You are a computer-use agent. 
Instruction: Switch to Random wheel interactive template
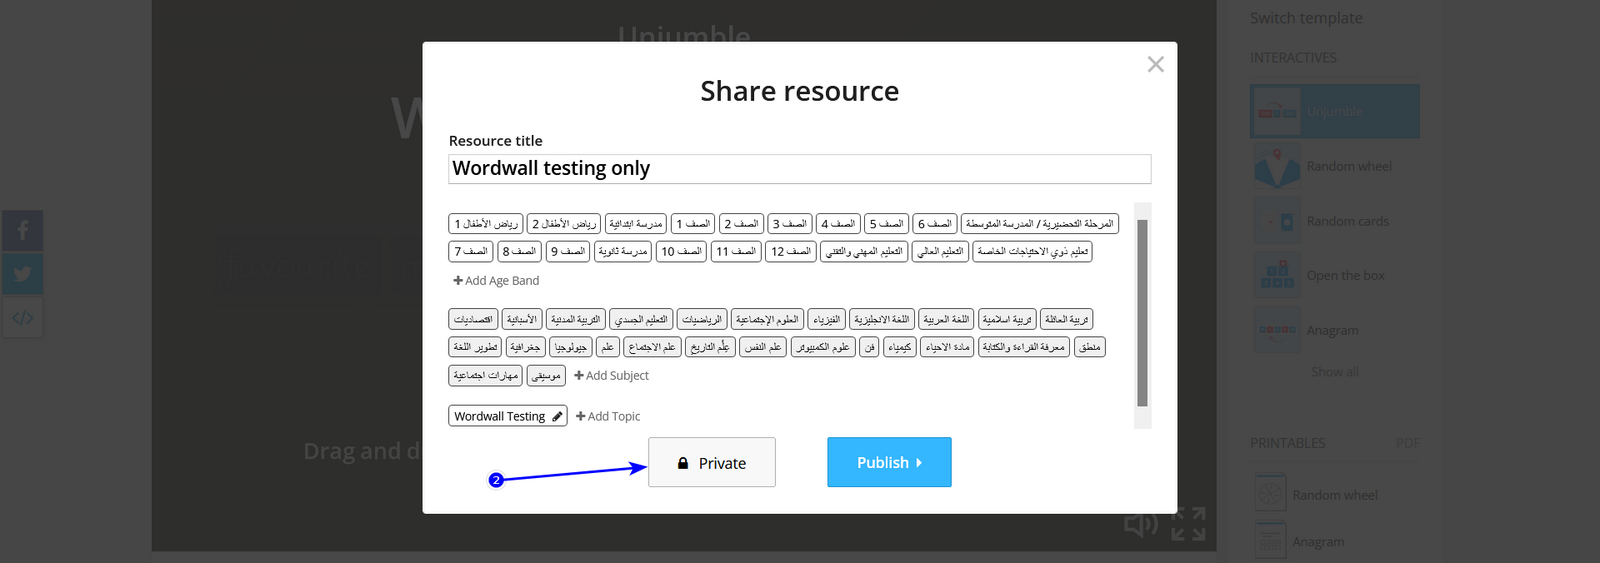1335,166
